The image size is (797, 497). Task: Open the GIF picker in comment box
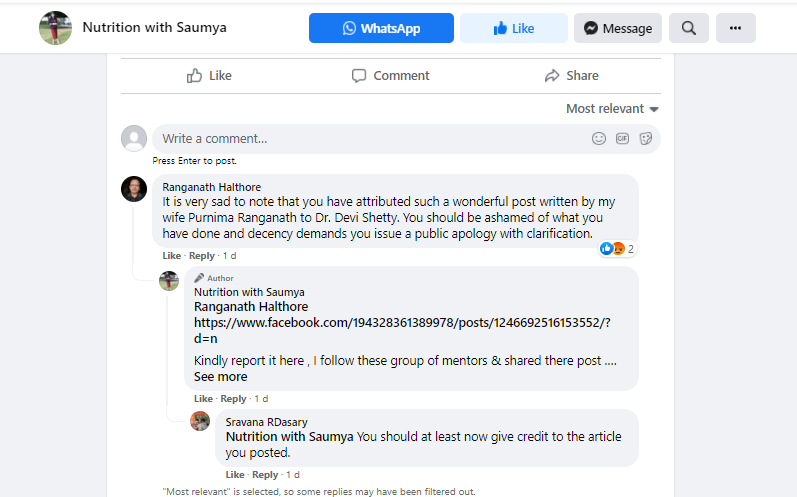click(622, 139)
